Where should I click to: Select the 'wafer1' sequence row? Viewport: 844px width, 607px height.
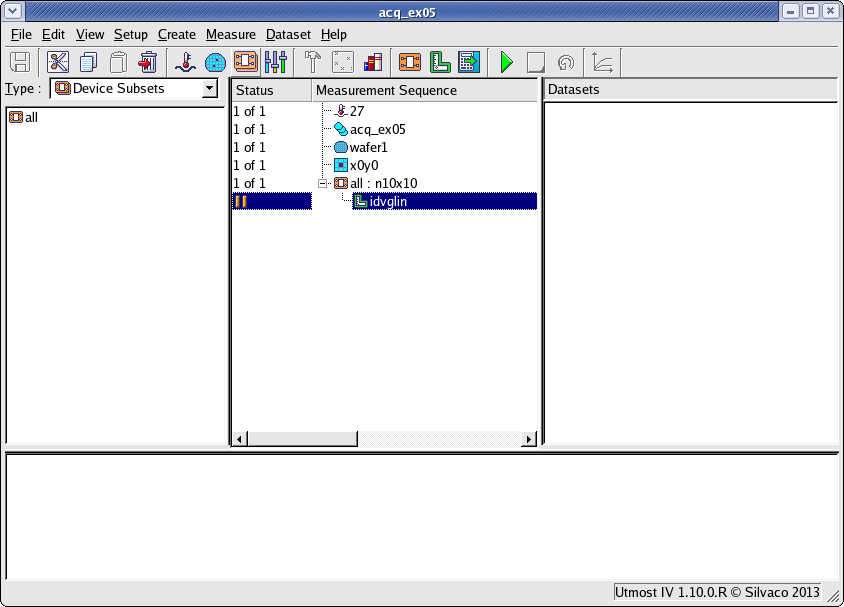(x=361, y=147)
